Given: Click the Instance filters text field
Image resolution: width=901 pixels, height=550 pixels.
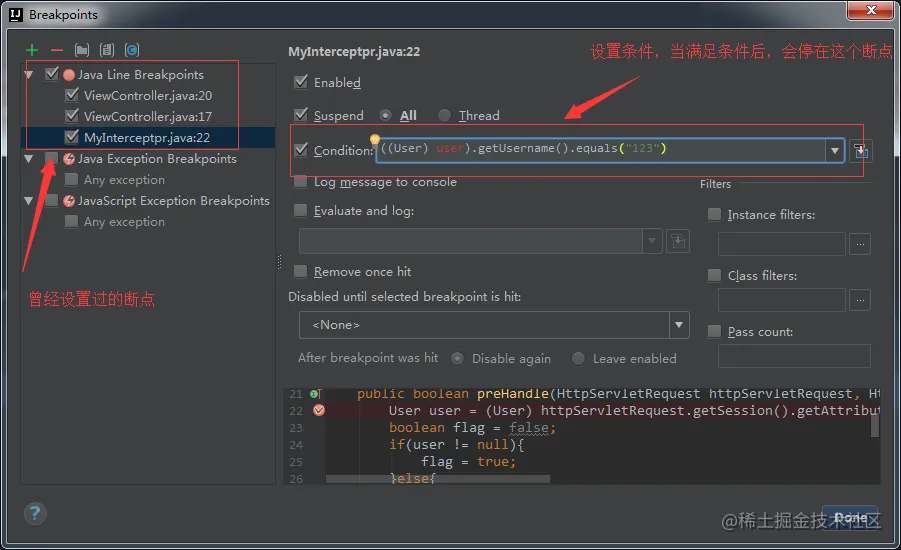Looking at the screenshot, I should [x=781, y=244].
